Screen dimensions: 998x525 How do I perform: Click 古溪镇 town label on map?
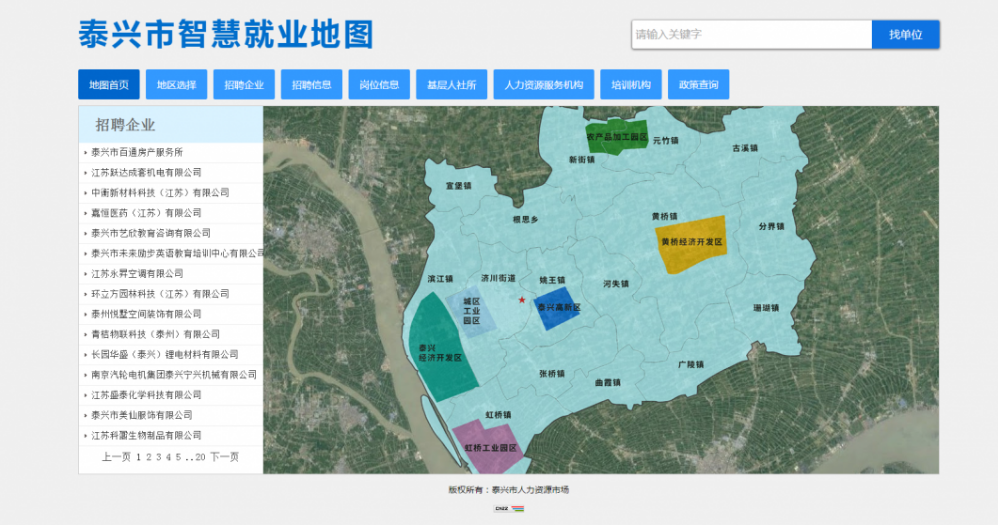tap(745, 148)
